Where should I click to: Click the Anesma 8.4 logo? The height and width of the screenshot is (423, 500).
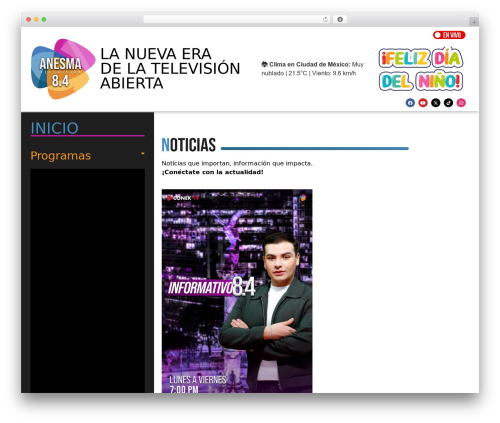[x=63, y=69]
